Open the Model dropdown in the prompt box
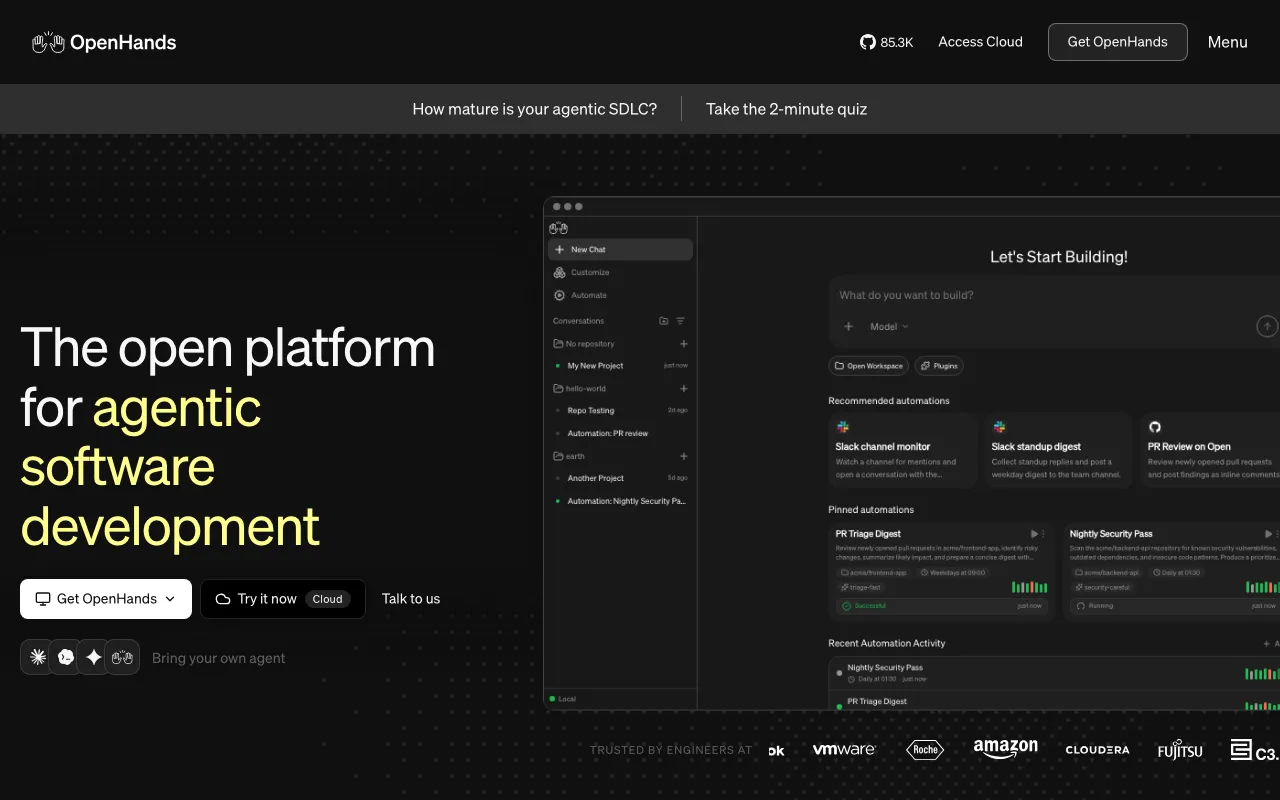The height and width of the screenshot is (800, 1280). [889, 327]
